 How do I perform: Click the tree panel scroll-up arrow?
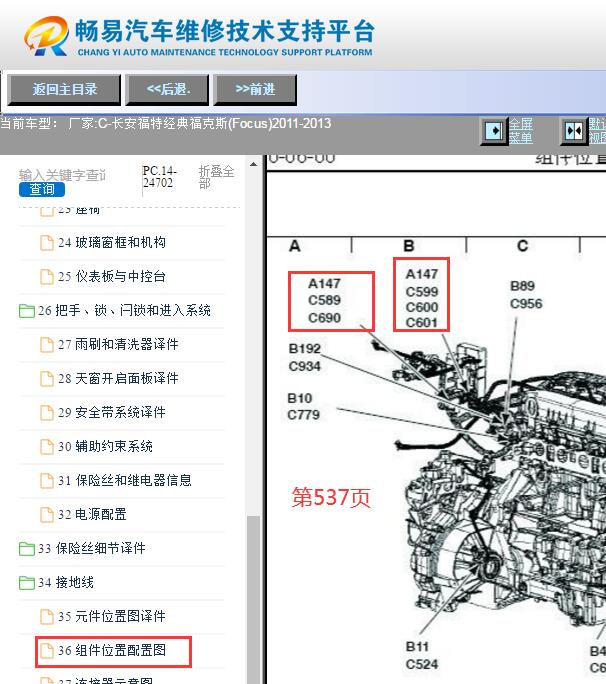(x=253, y=164)
